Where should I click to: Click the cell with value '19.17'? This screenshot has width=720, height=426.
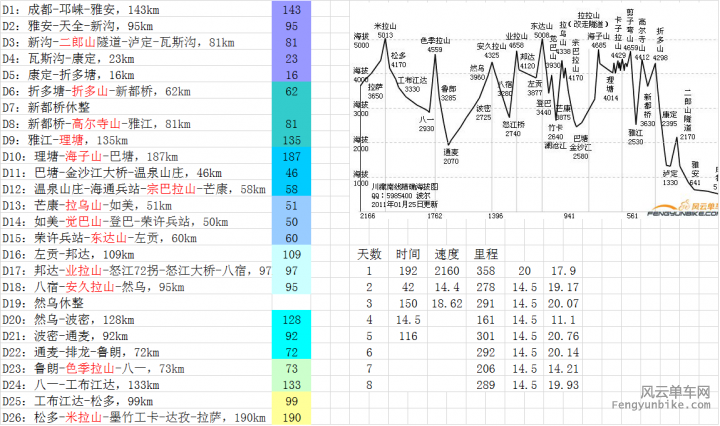tap(563, 286)
